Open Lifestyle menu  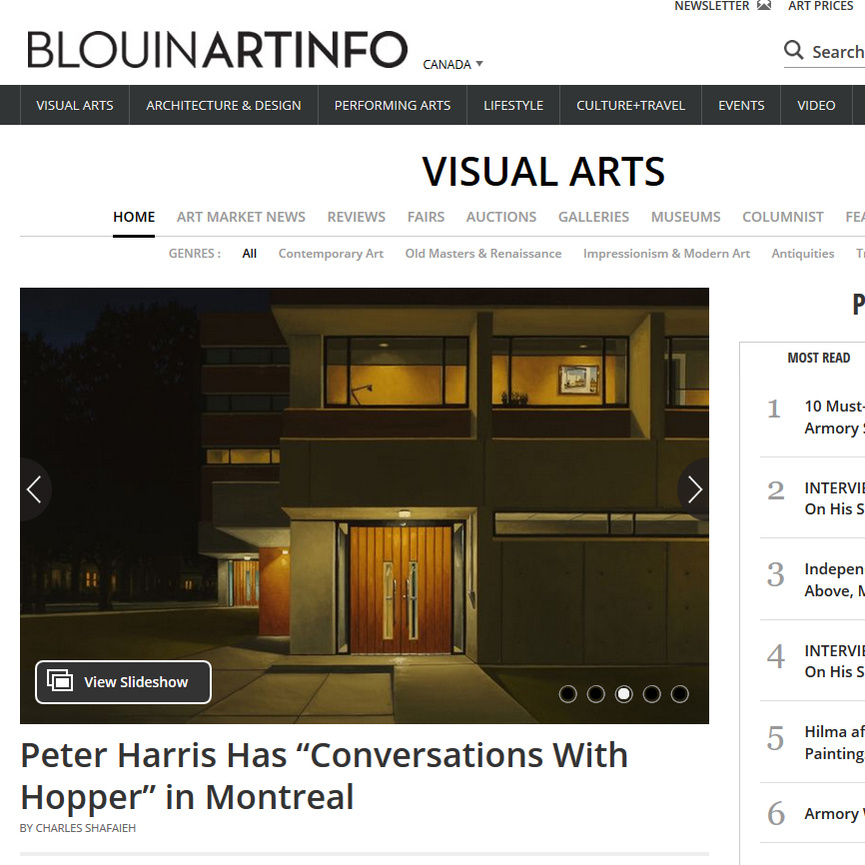pyautogui.click(x=513, y=105)
